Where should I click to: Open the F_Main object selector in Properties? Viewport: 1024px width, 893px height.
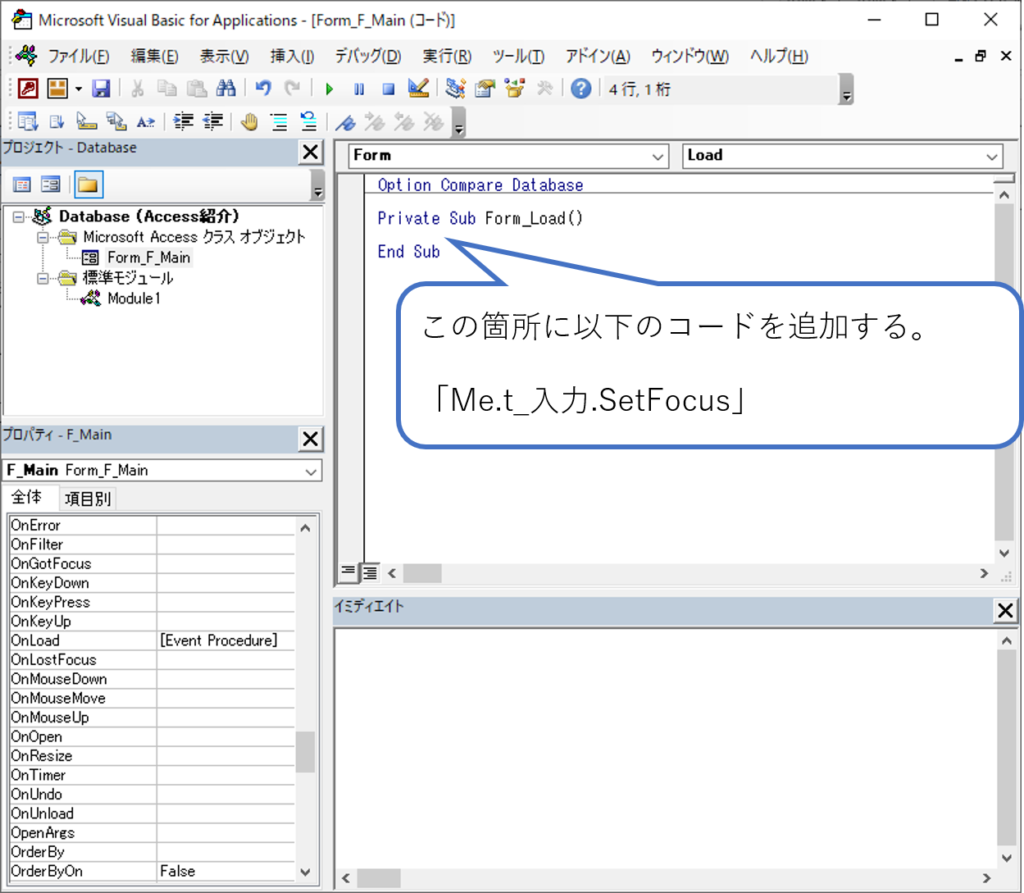[x=312, y=471]
